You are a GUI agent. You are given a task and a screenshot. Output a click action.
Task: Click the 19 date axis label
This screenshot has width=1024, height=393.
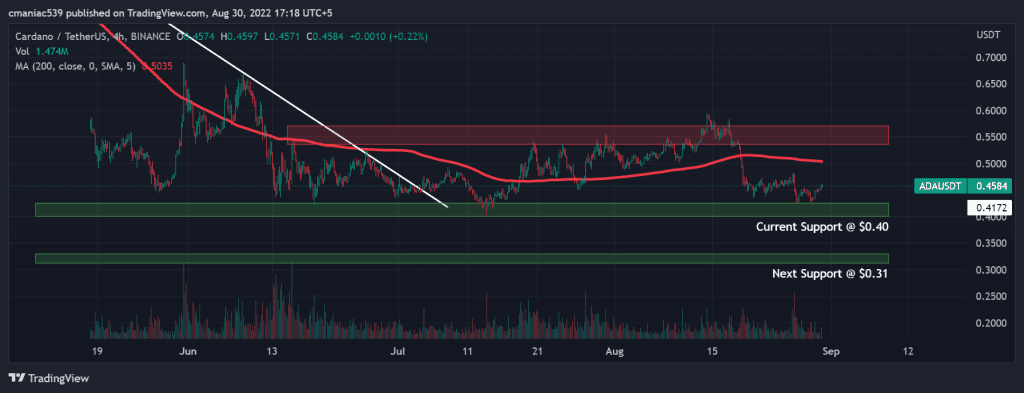click(x=96, y=351)
